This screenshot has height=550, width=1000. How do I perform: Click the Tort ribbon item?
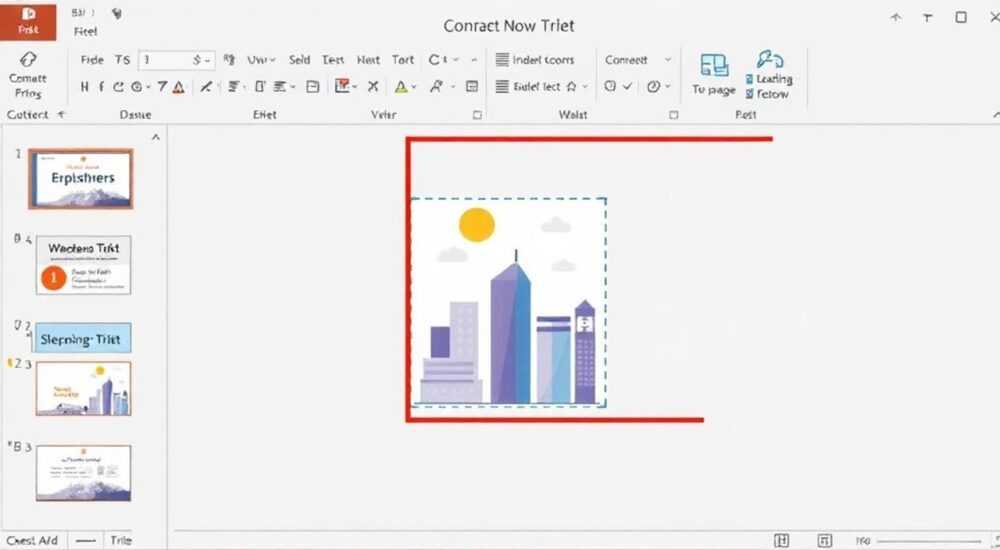[x=403, y=59]
